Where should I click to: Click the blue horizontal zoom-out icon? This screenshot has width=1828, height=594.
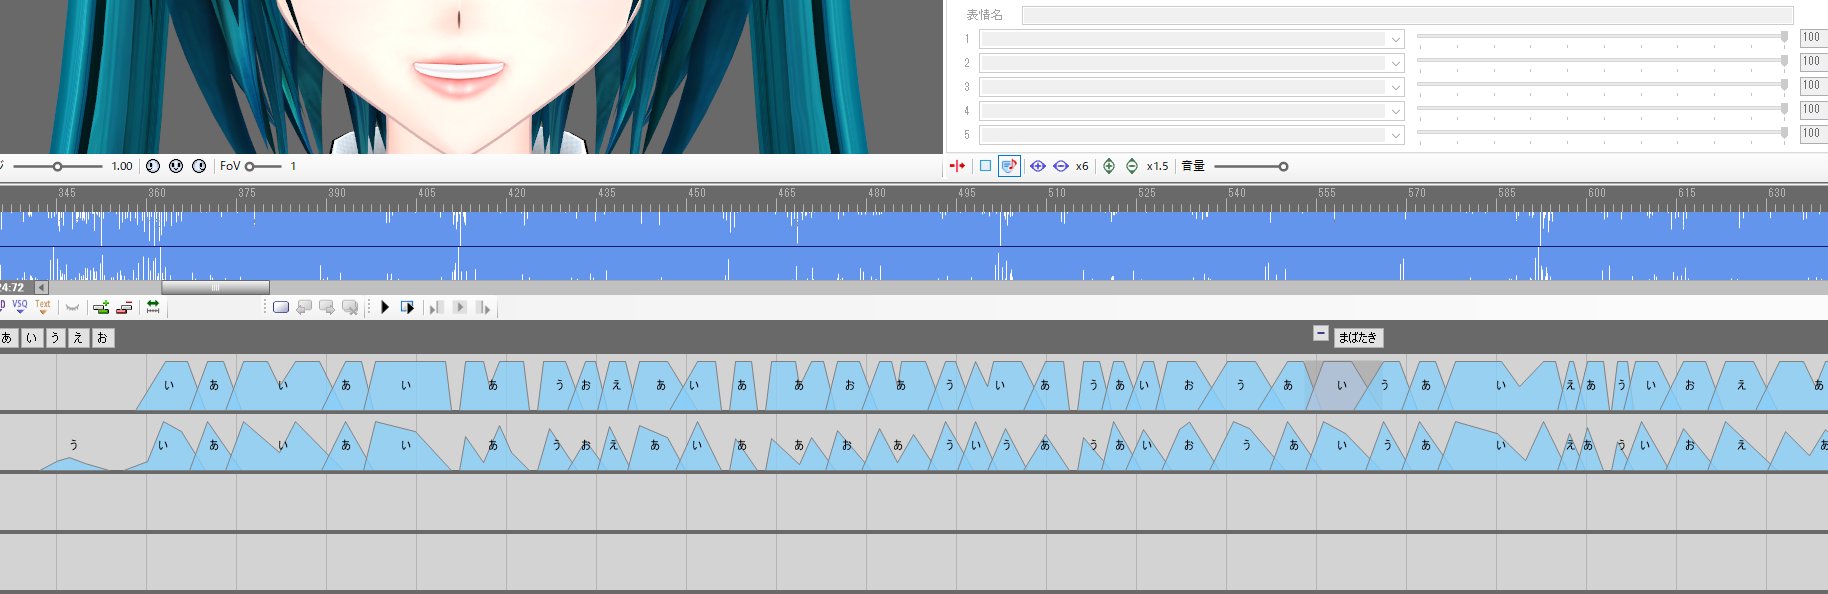click(x=1061, y=166)
